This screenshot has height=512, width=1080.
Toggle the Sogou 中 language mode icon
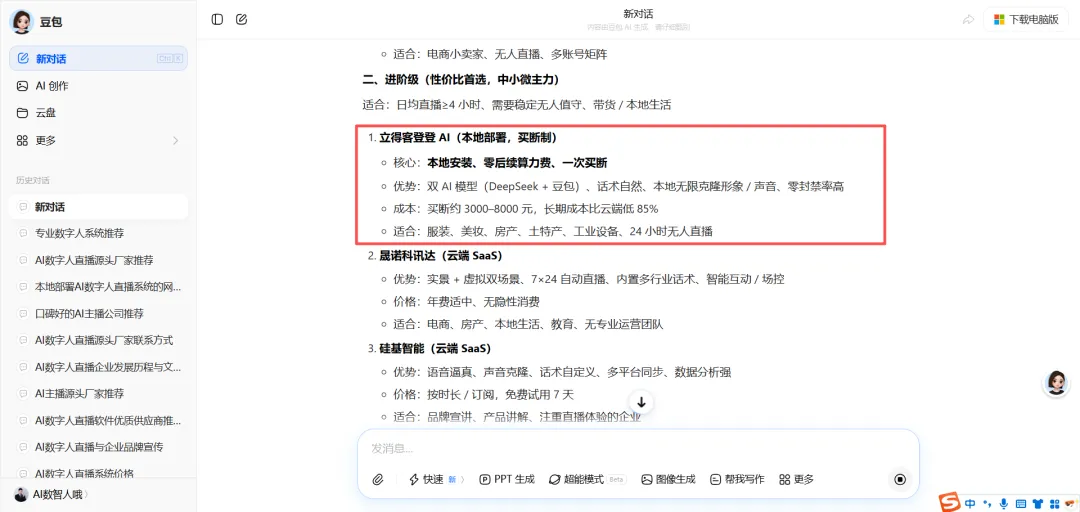tap(970, 503)
